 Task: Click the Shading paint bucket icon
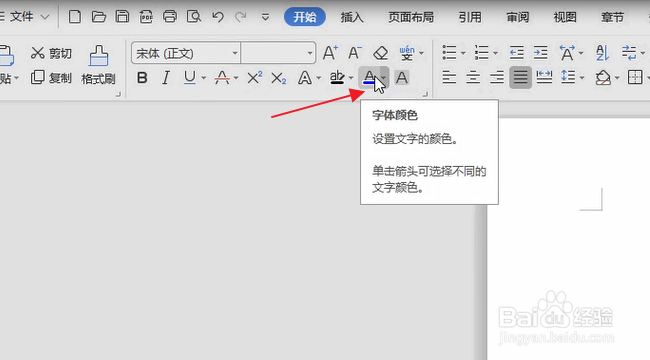click(x=603, y=78)
